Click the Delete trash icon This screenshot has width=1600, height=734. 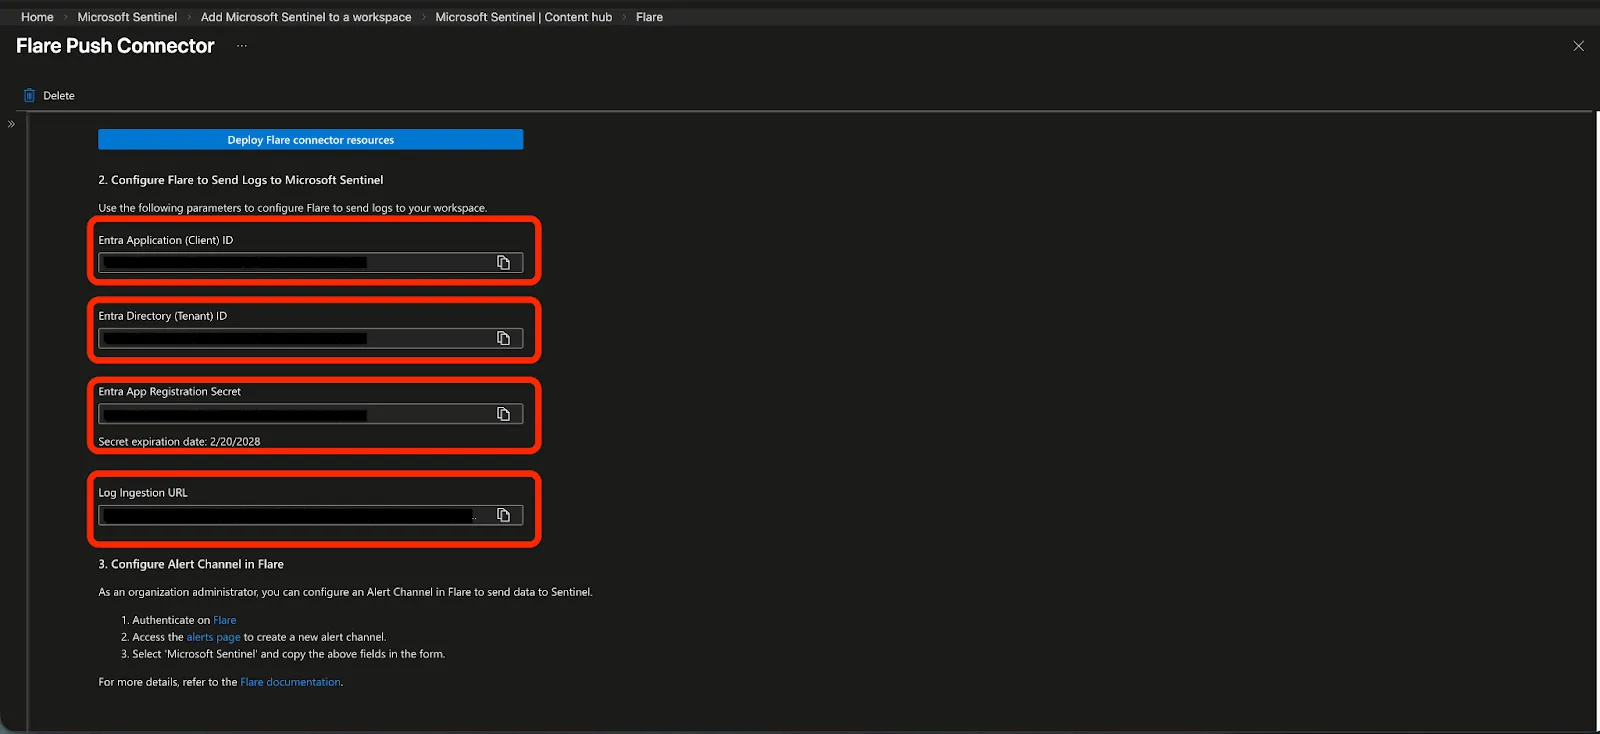coord(29,96)
